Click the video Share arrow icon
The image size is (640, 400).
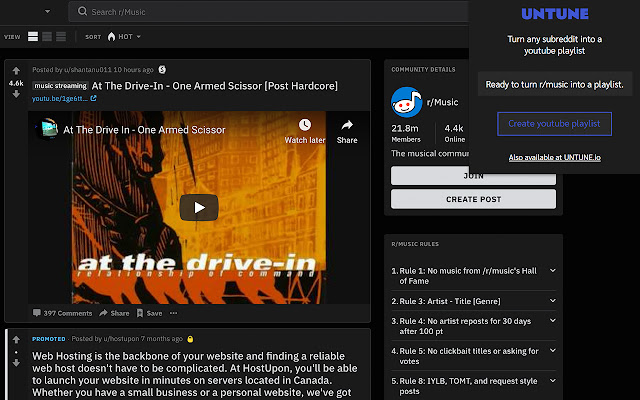(347, 125)
